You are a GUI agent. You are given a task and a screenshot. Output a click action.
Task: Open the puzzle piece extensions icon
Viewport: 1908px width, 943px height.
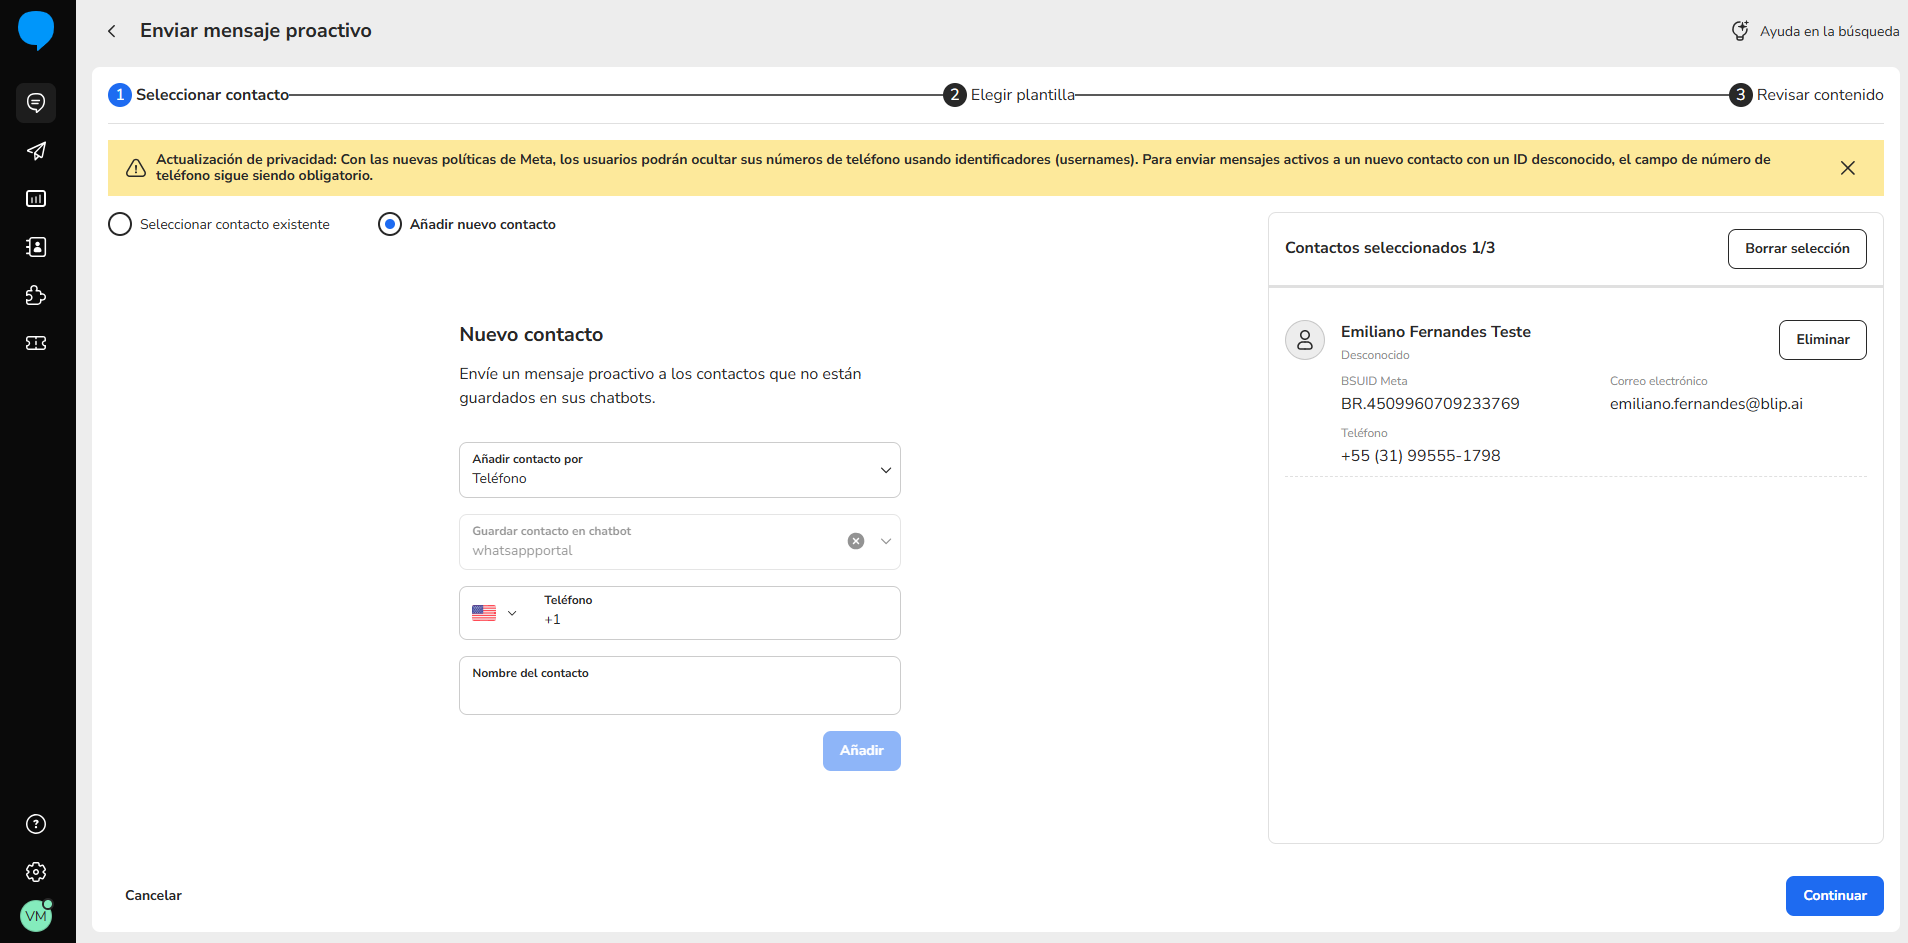[x=36, y=295]
